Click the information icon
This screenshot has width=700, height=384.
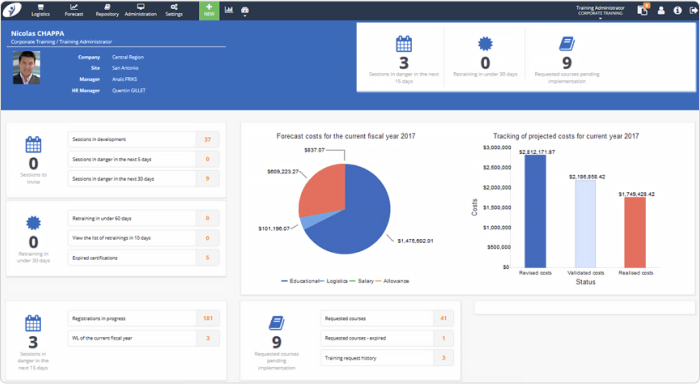point(678,10)
